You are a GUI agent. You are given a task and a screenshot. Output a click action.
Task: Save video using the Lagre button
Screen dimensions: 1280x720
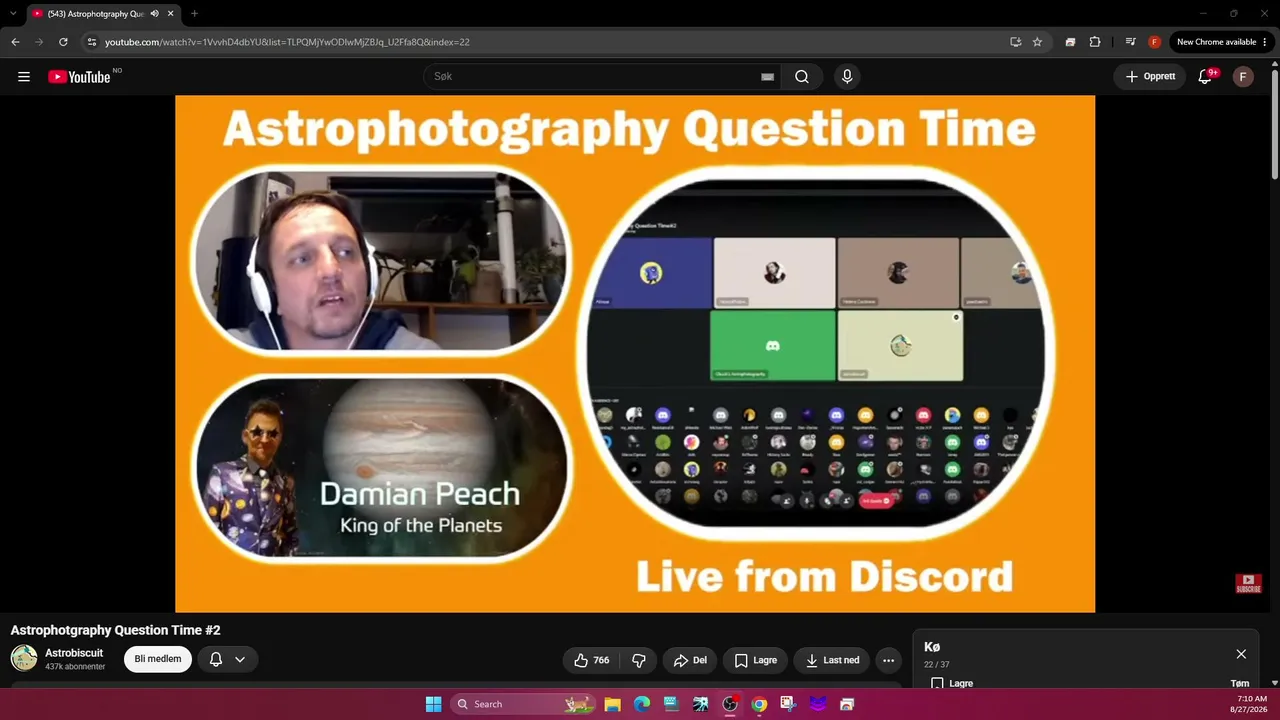click(x=755, y=660)
